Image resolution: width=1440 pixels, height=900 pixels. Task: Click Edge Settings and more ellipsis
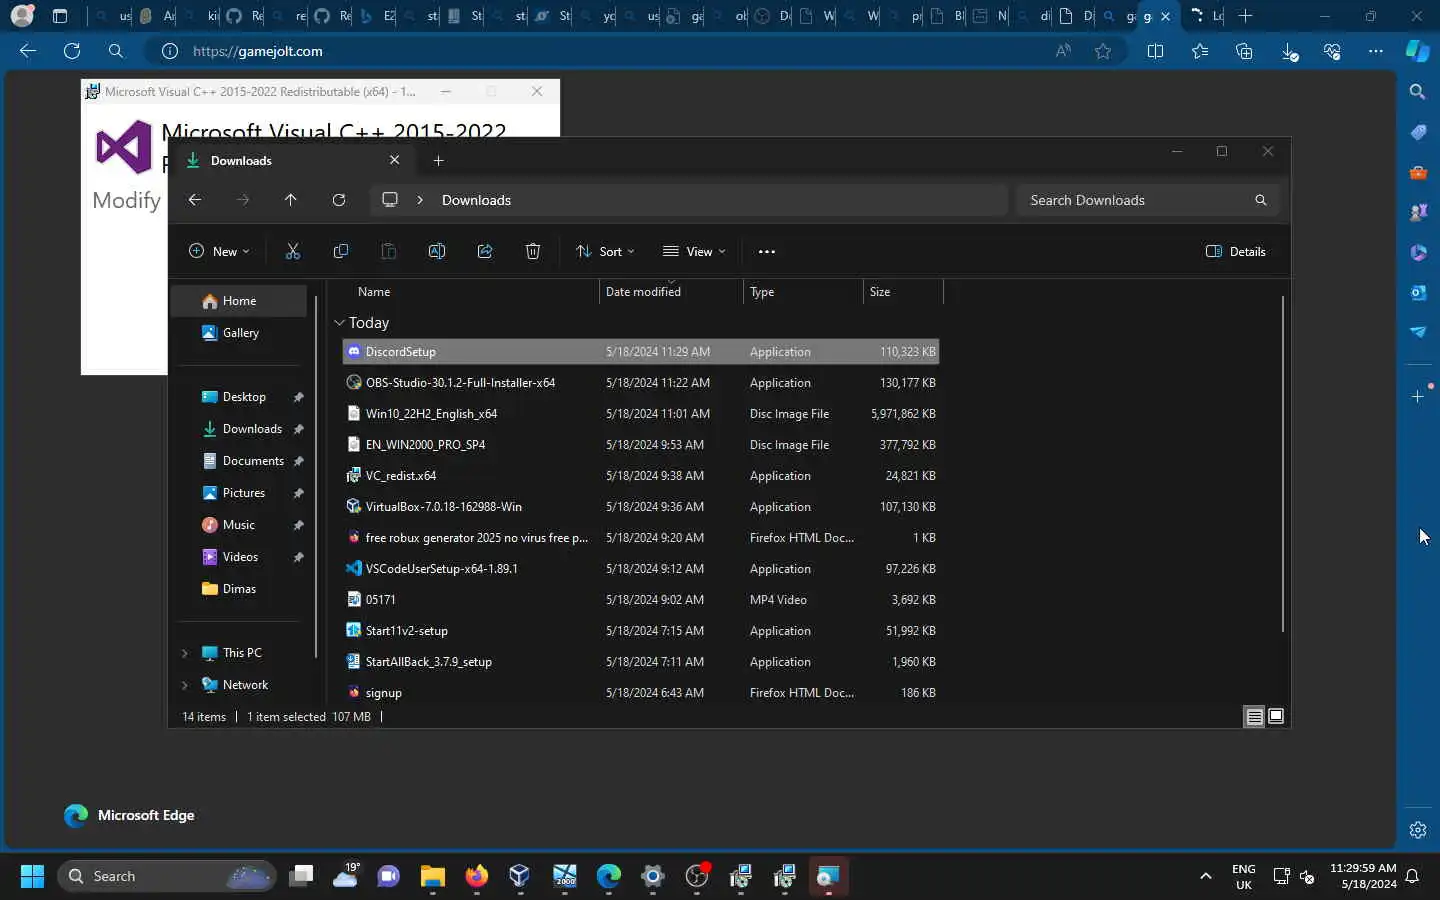pos(1376,51)
